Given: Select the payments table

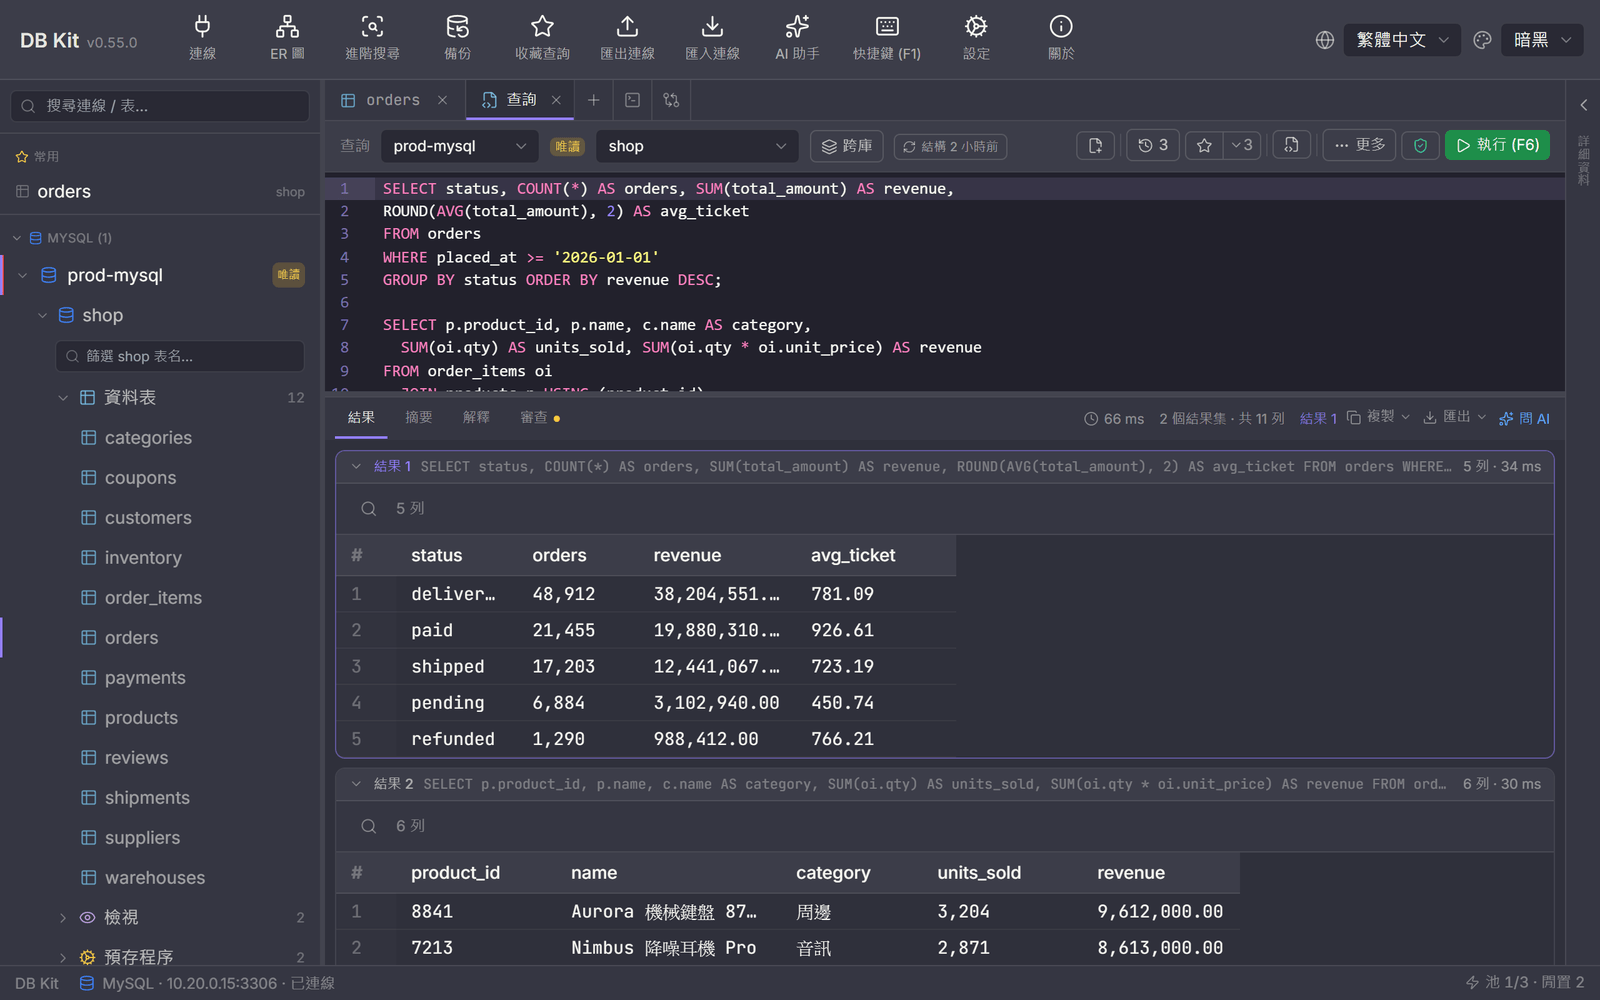Looking at the screenshot, I should (145, 678).
